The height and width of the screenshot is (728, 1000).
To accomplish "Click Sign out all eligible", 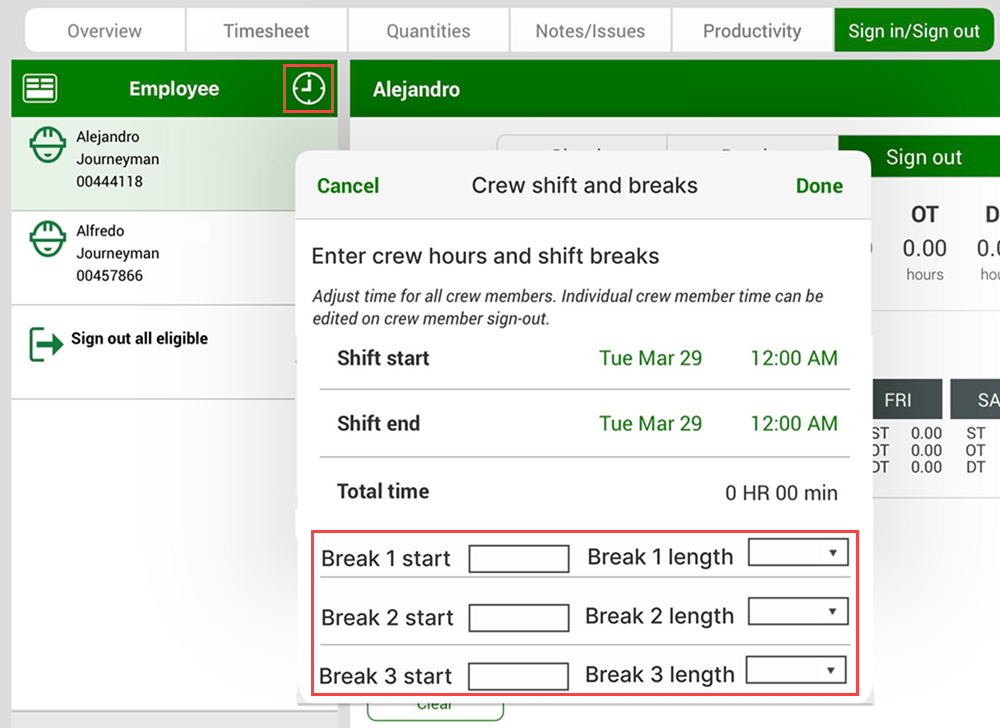I will [139, 339].
